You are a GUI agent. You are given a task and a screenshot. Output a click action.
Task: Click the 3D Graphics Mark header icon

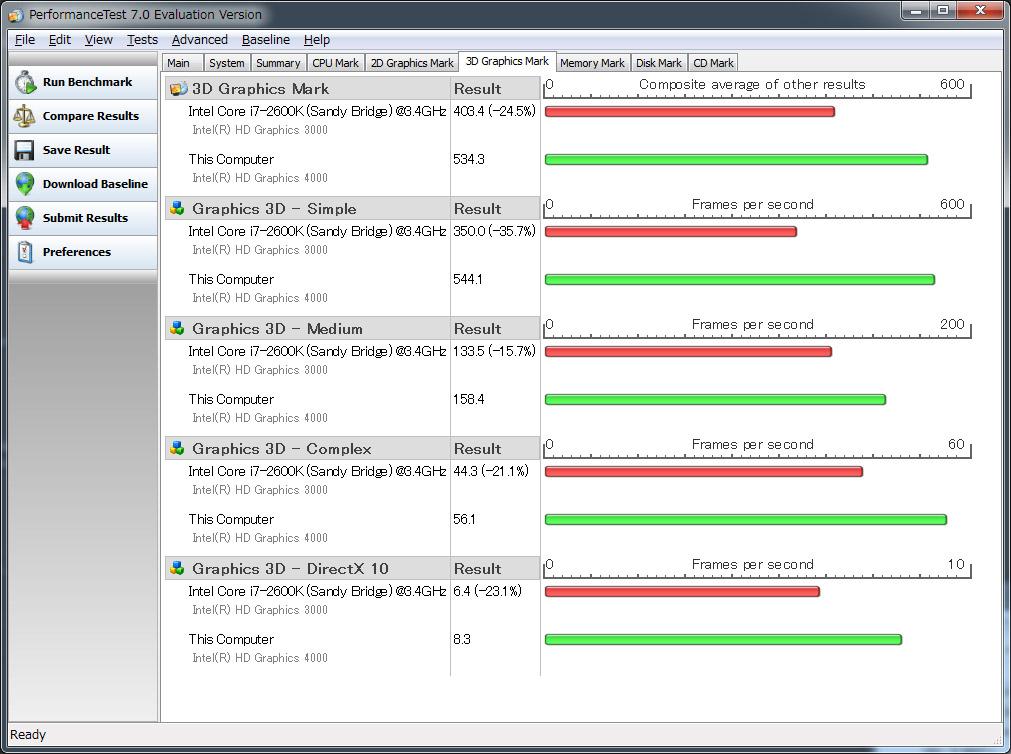(178, 89)
